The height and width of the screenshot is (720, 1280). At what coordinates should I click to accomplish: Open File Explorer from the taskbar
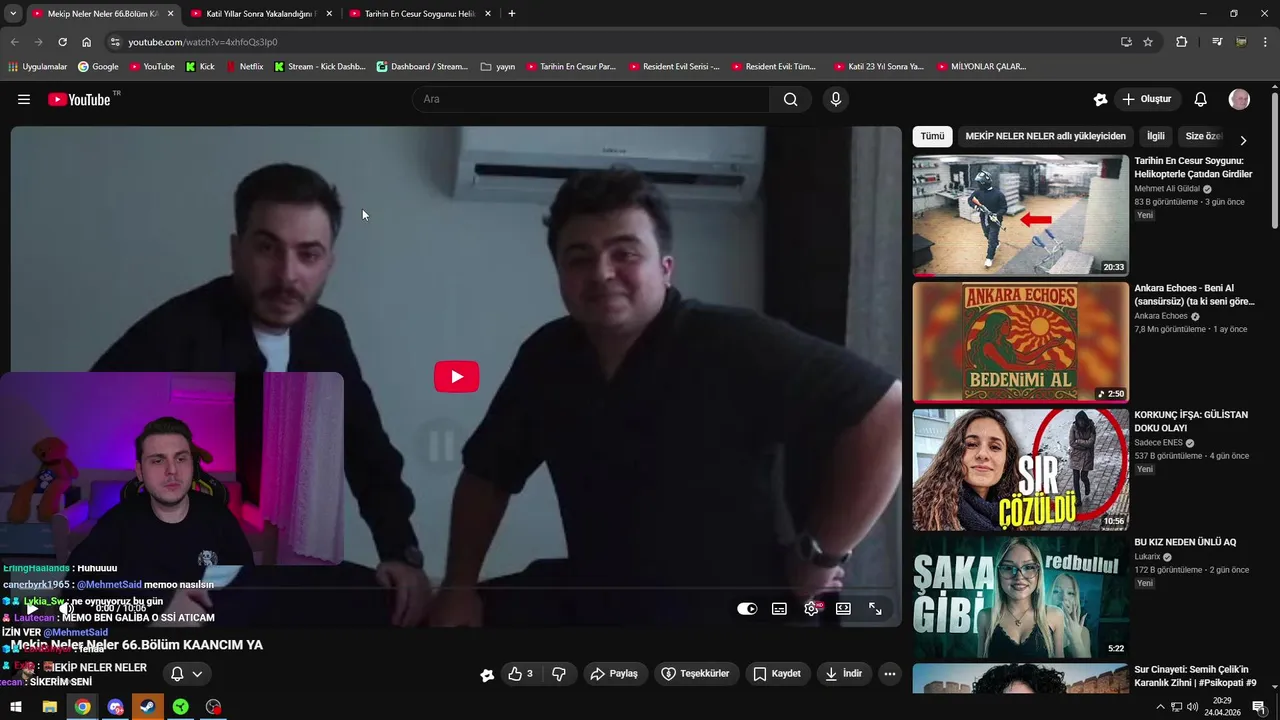point(49,707)
